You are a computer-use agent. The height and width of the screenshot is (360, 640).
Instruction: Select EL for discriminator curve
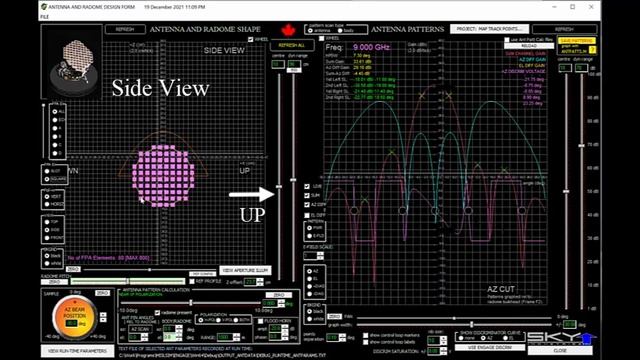[x=505, y=338]
